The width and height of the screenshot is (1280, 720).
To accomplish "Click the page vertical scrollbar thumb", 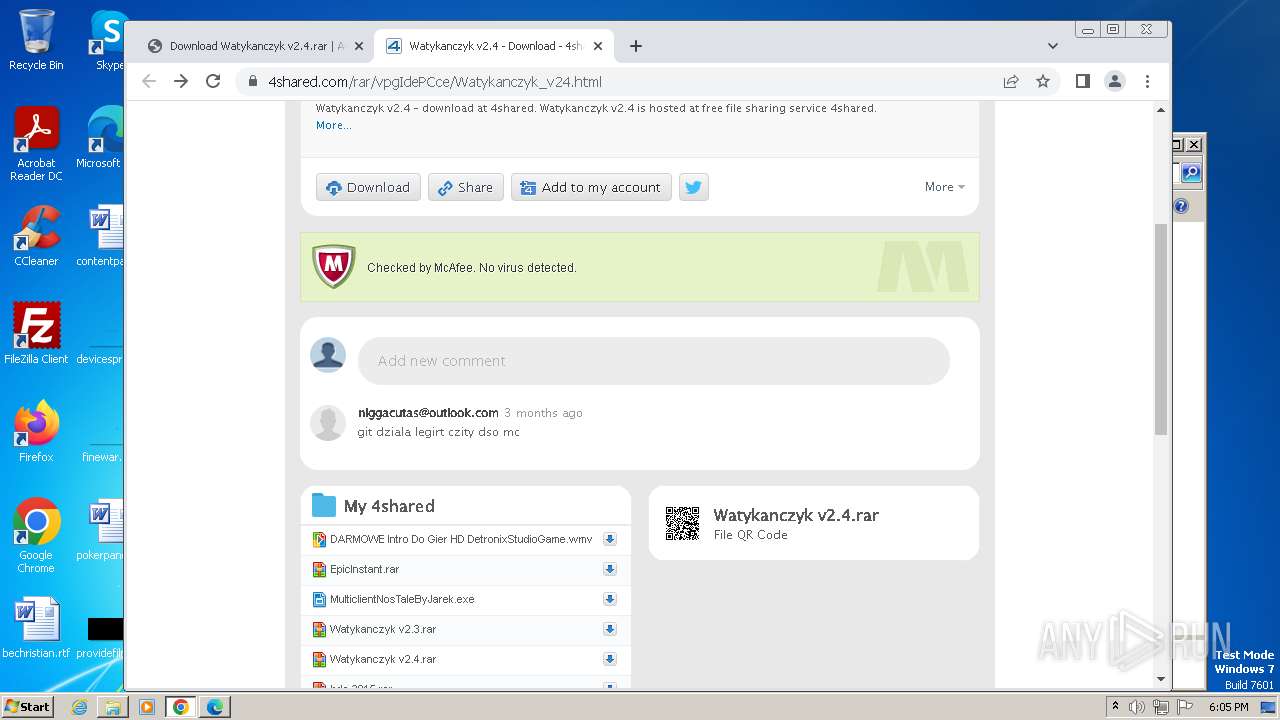I will pyautogui.click(x=1161, y=329).
